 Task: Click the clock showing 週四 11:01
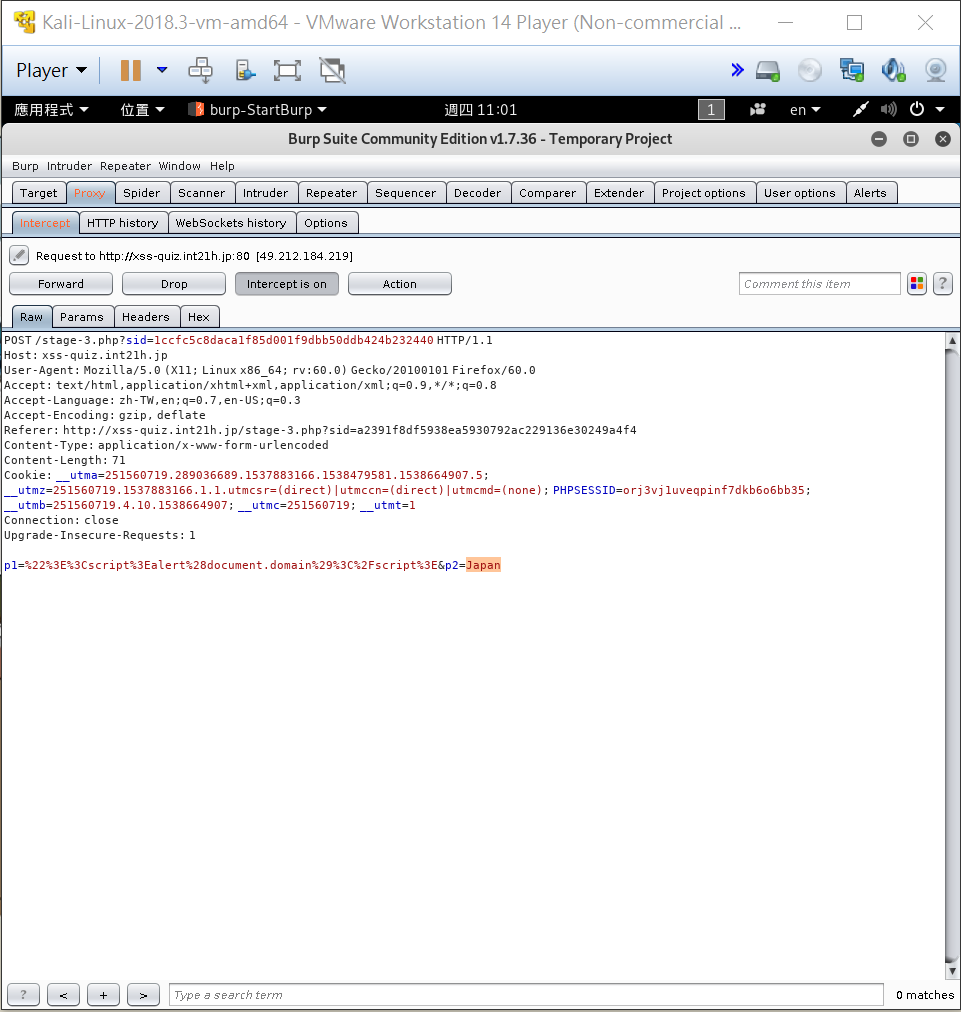pyautogui.click(x=480, y=110)
